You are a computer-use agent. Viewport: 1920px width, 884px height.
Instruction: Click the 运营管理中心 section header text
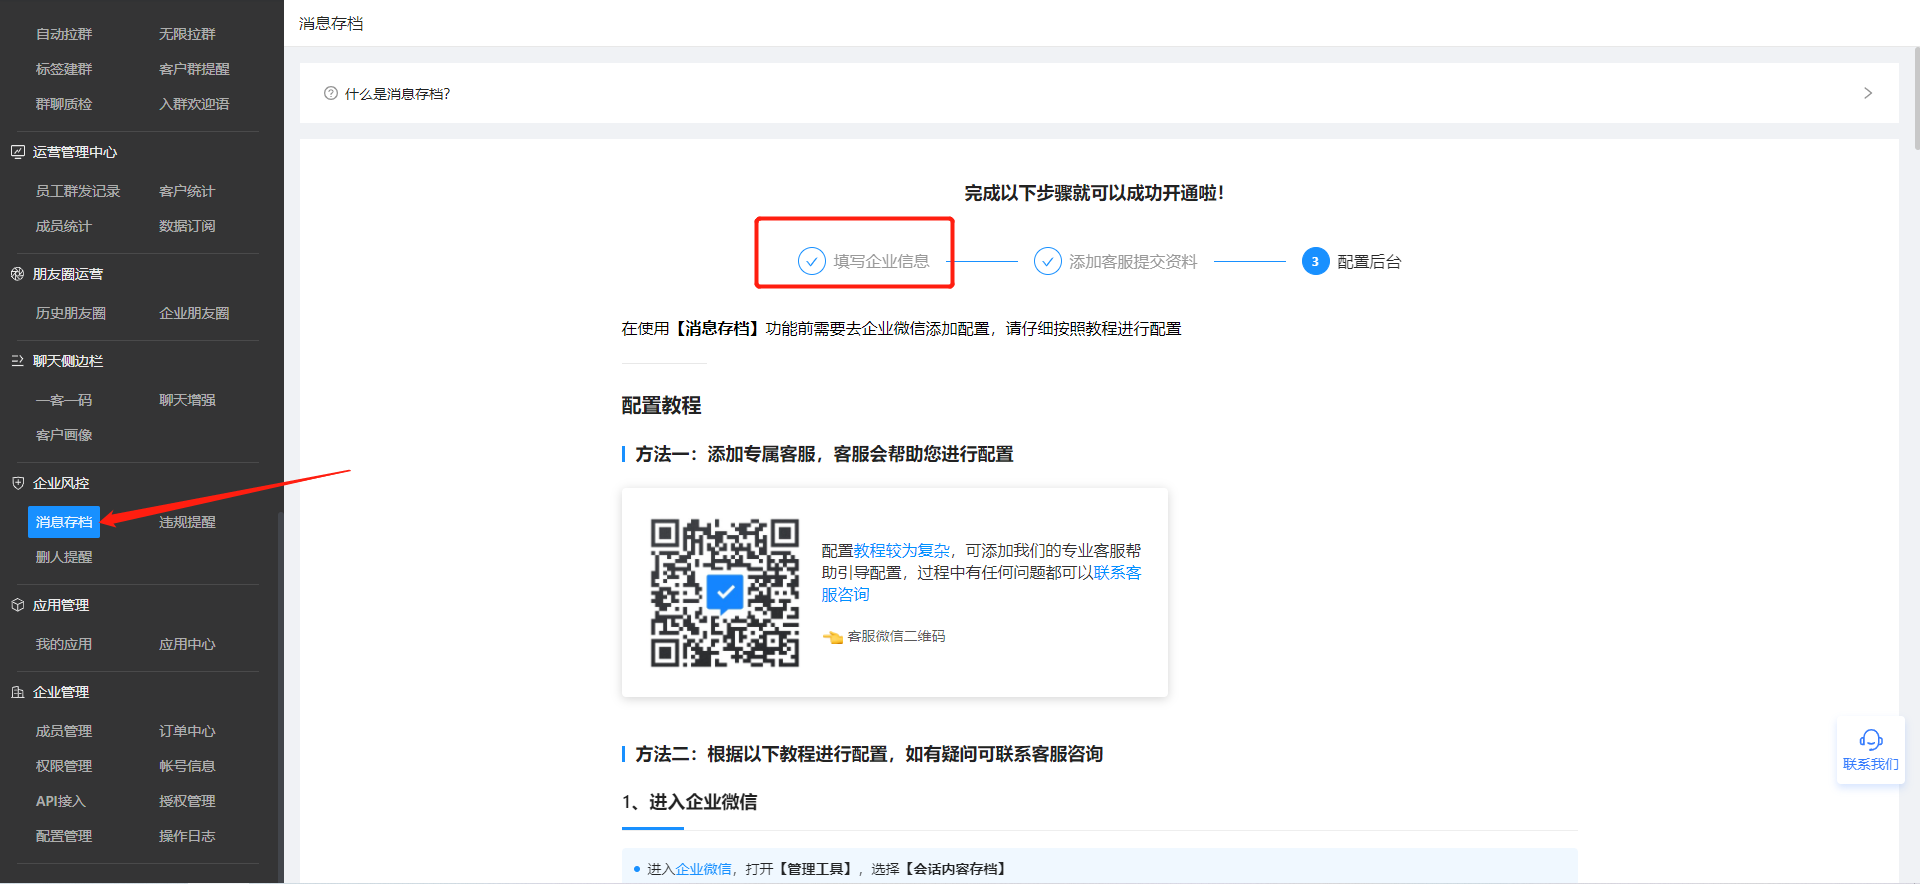[75, 152]
